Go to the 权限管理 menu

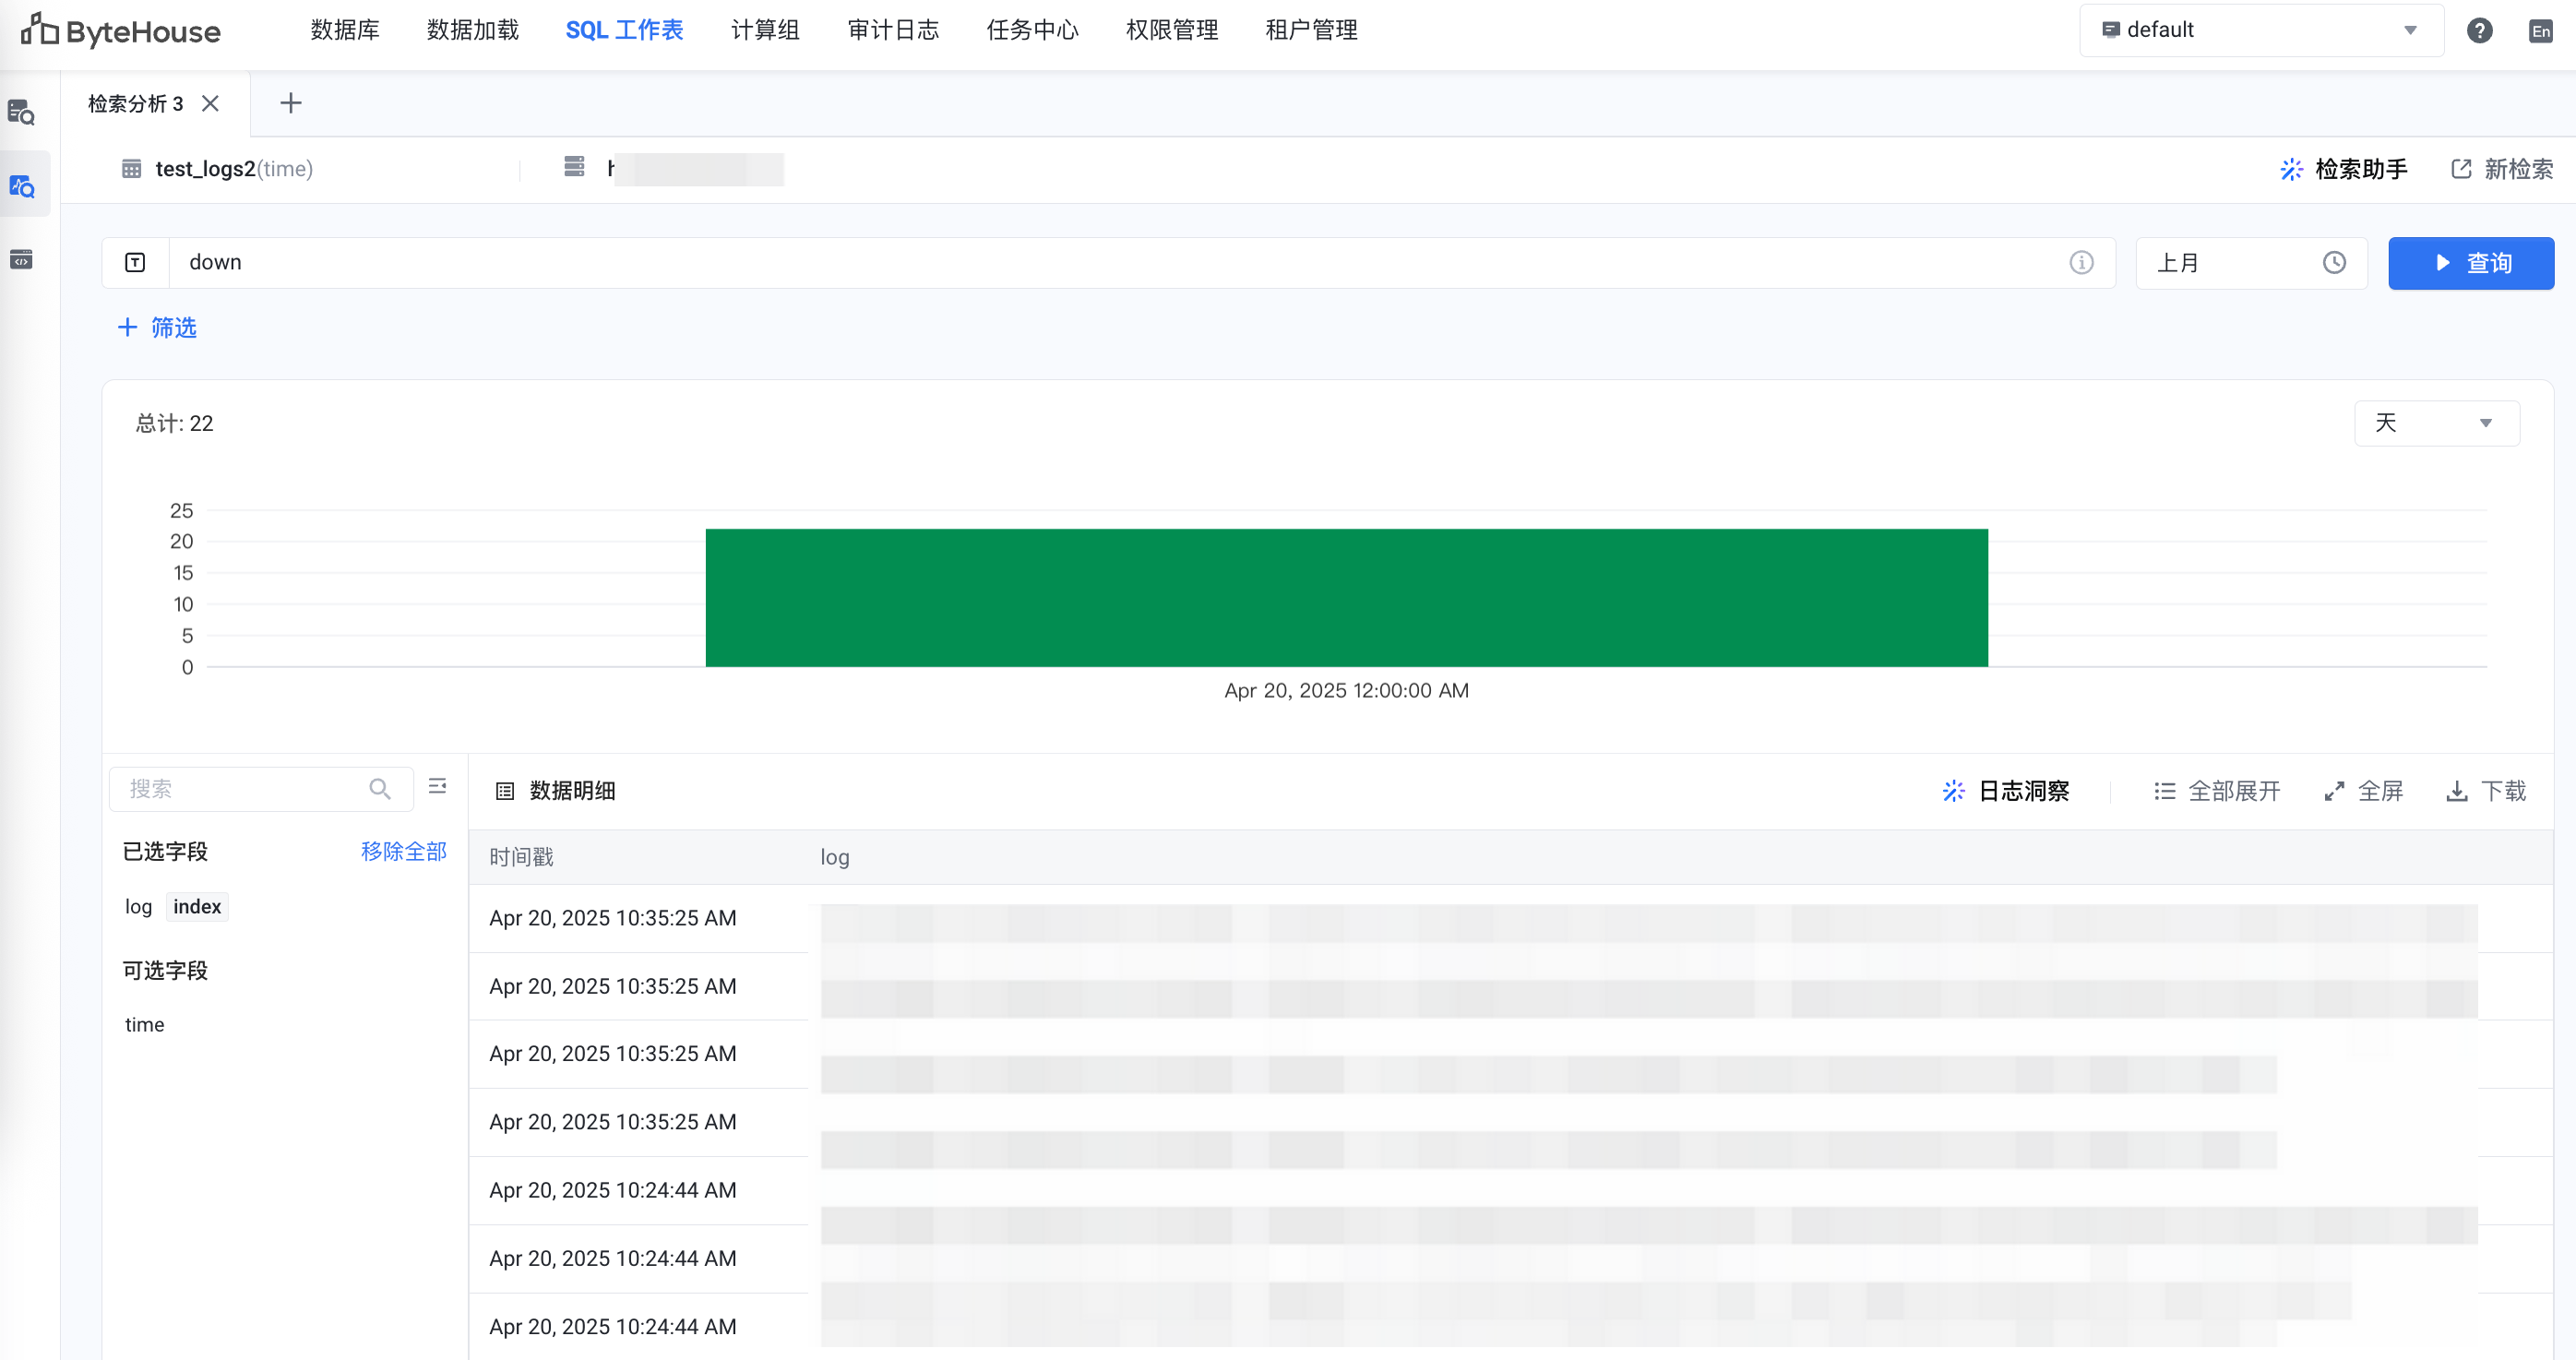point(1172,30)
